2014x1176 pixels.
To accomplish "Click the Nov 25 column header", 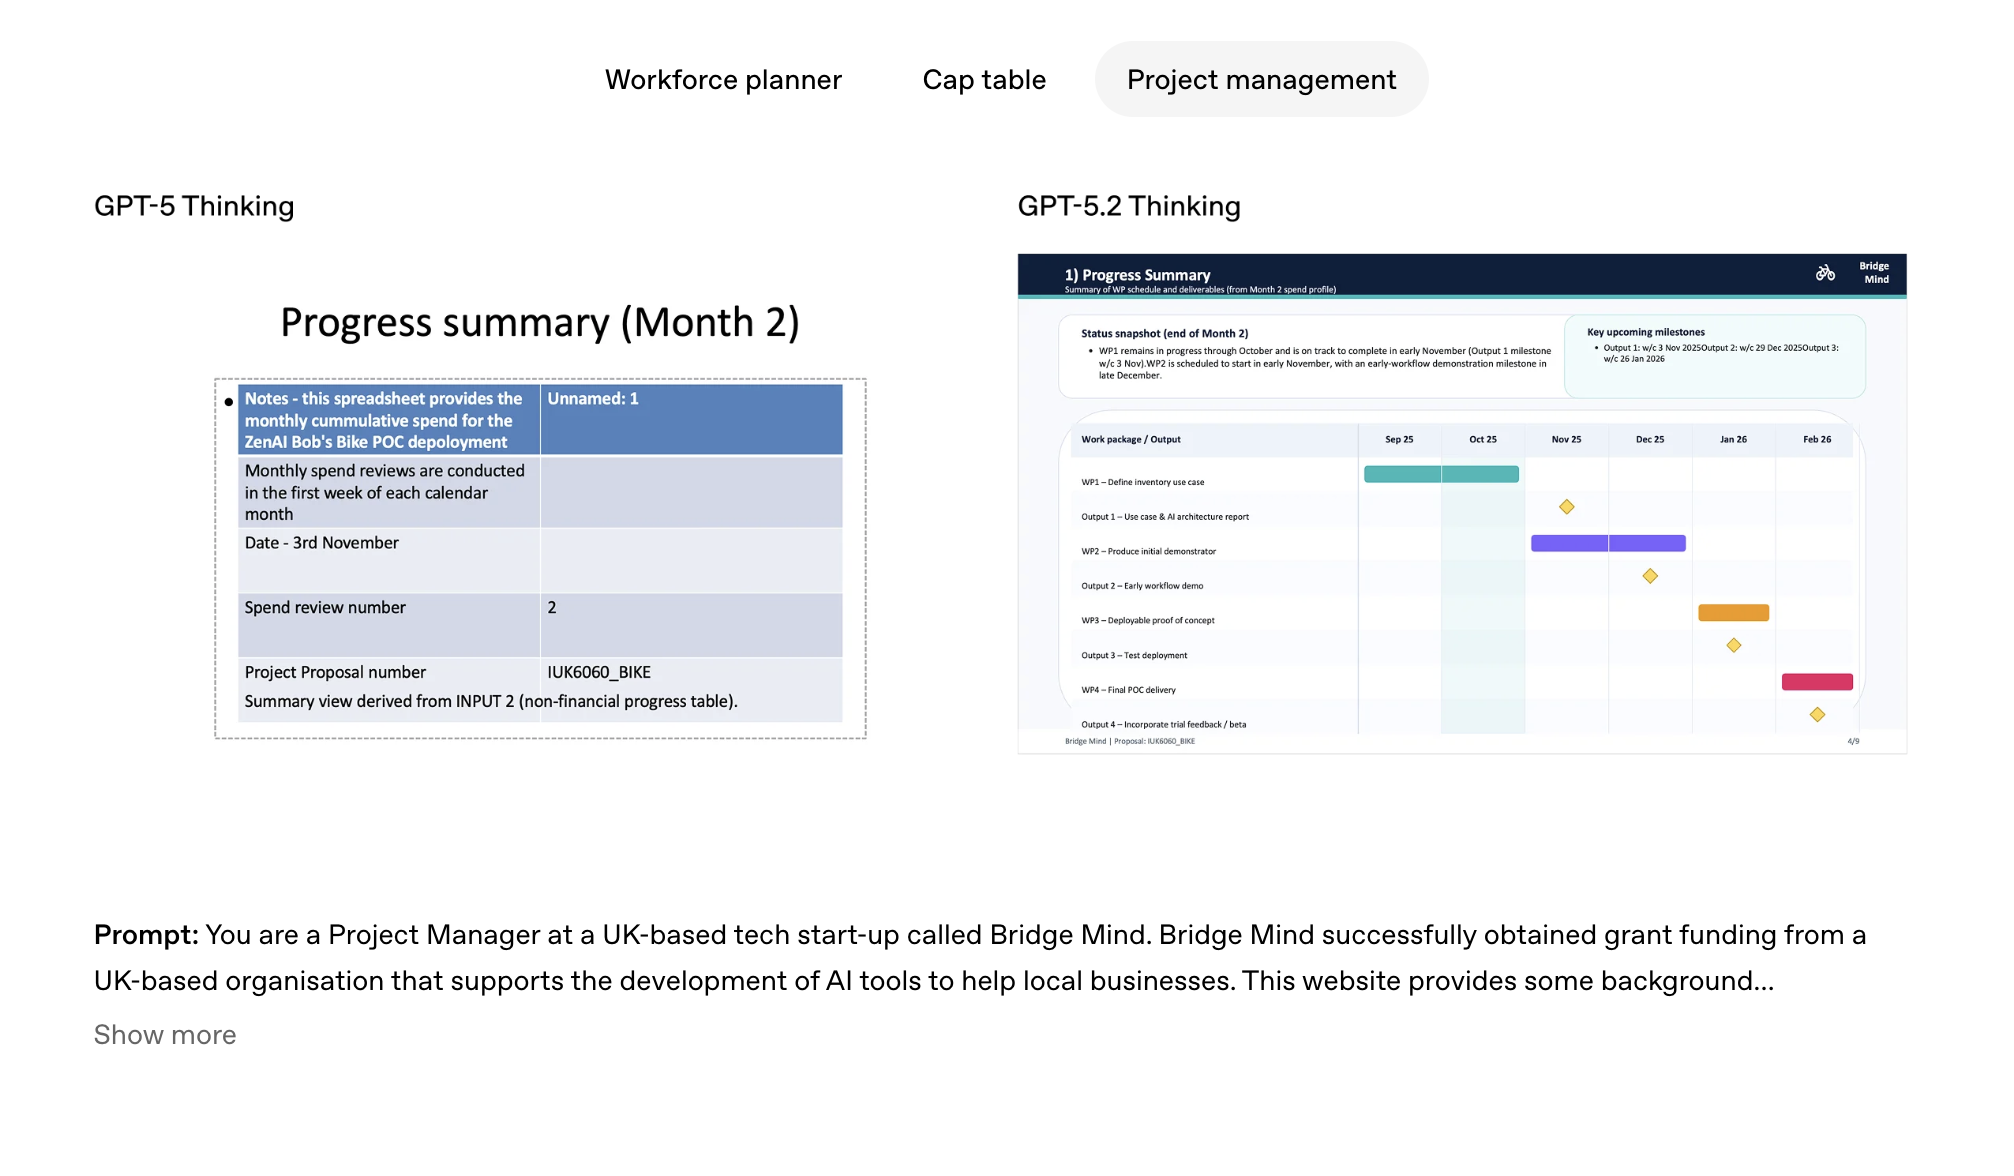I will click(1566, 439).
